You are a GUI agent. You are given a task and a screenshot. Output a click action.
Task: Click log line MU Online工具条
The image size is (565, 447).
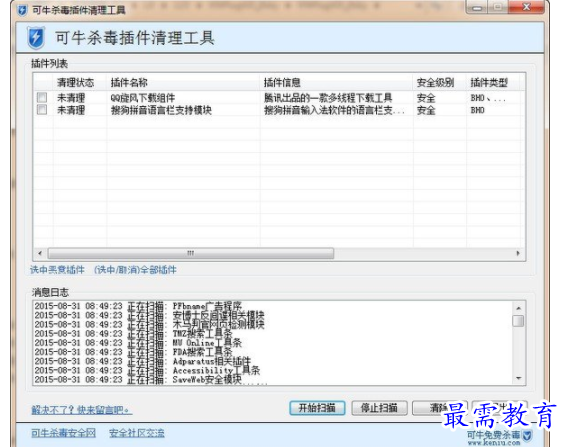click(x=138, y=343)
